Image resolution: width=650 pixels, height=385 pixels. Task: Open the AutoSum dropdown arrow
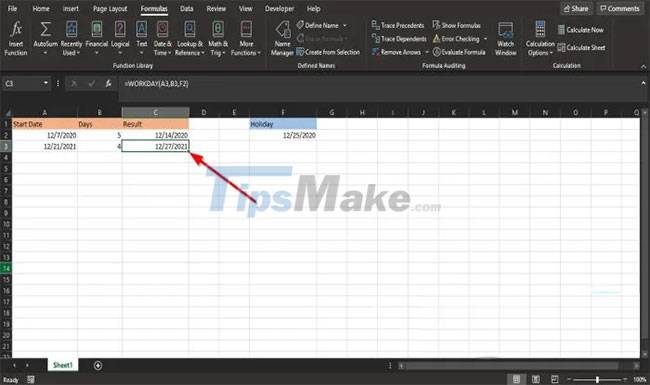click(45, 53)
